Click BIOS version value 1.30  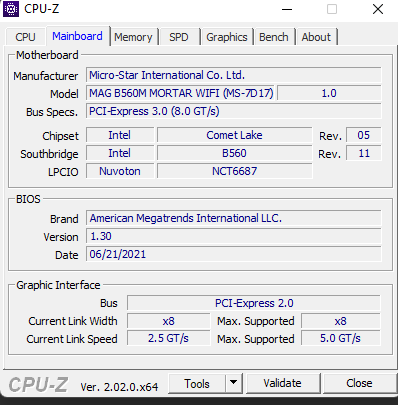click(x=234, y=236)
